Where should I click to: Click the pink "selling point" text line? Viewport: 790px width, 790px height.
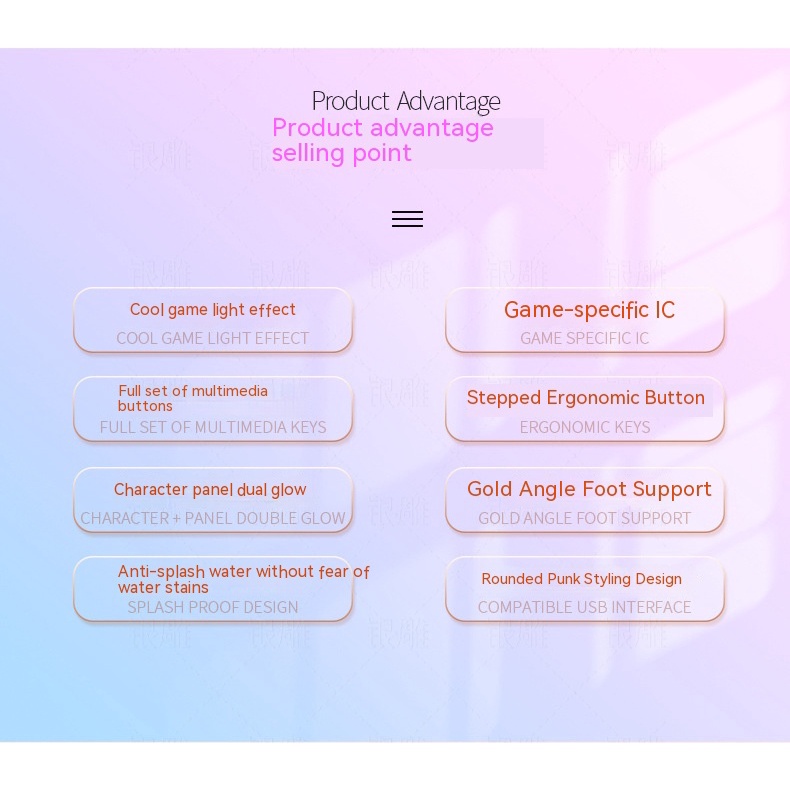[341, 153]
